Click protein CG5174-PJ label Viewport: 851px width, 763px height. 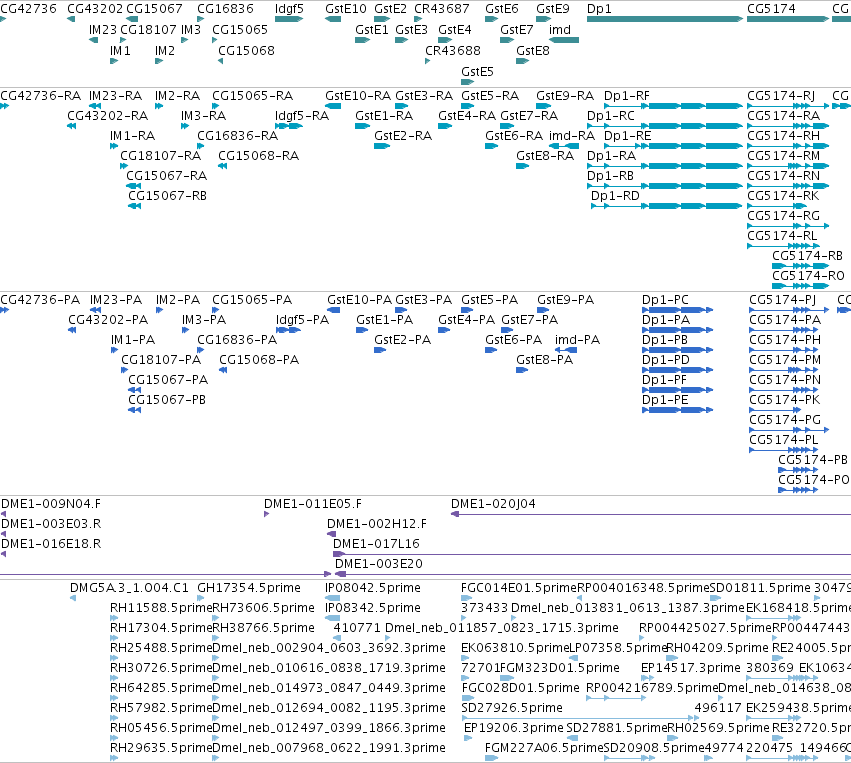(782, 300)
